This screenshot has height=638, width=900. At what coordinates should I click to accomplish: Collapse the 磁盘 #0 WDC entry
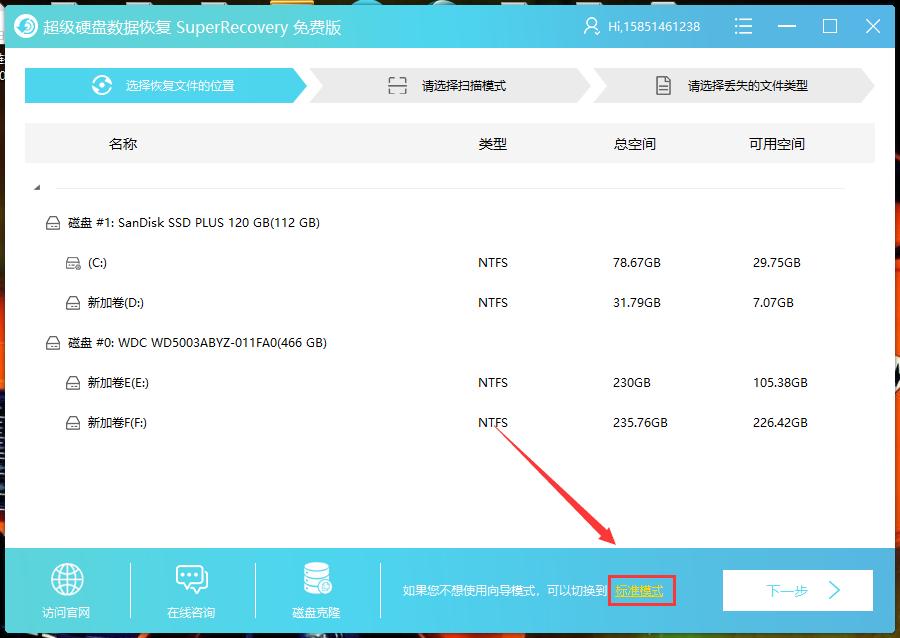[52, 342]
